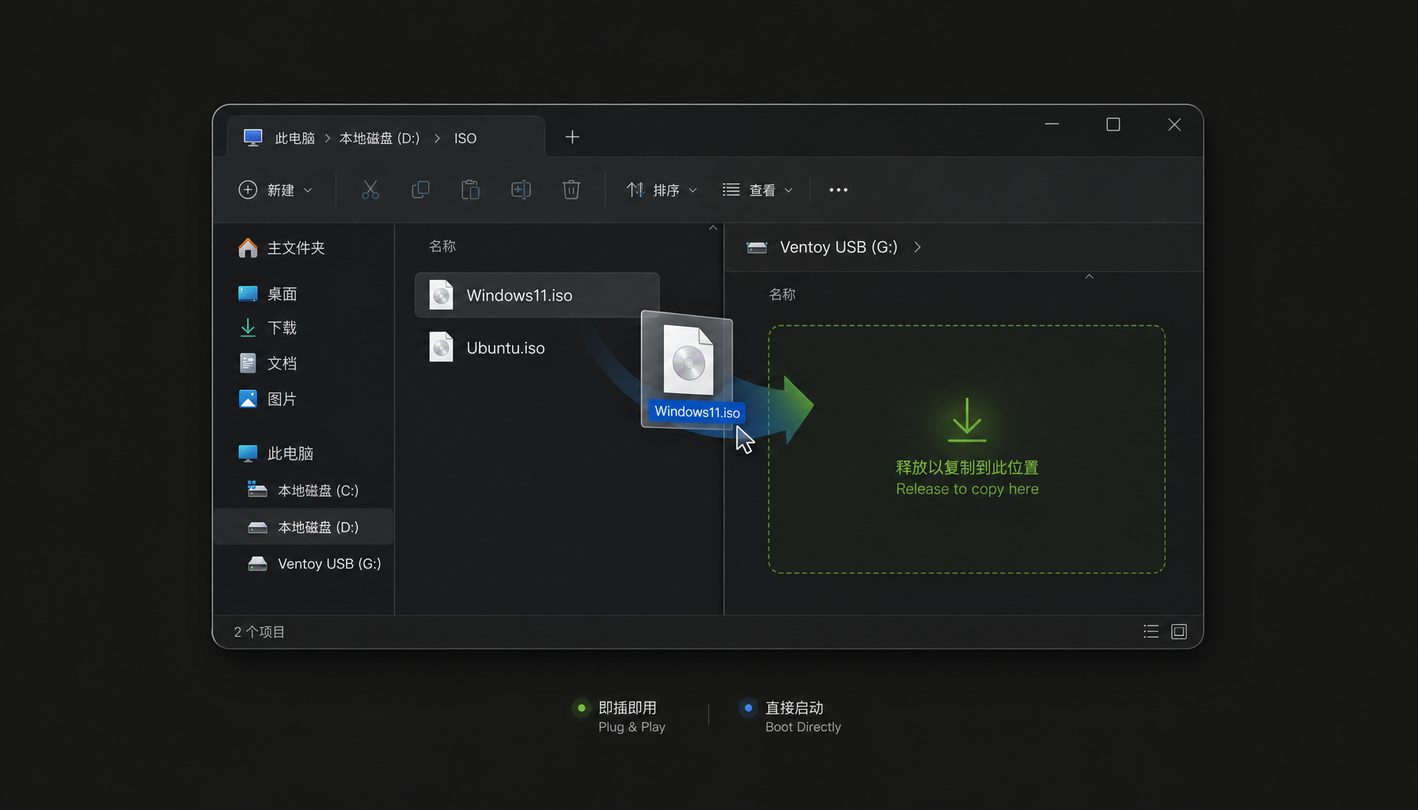This screenshot has height=810, width=1418.
Task: Click the 新建 new item button
Action: [x=275, y=190]
